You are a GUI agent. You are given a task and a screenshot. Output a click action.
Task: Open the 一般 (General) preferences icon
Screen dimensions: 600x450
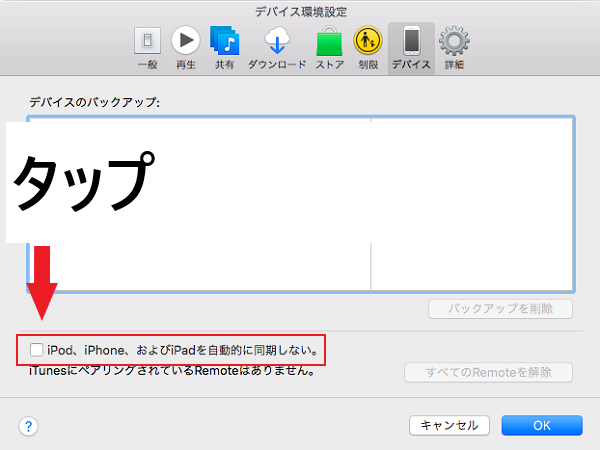pyautogui.click(x=146, y=47)
